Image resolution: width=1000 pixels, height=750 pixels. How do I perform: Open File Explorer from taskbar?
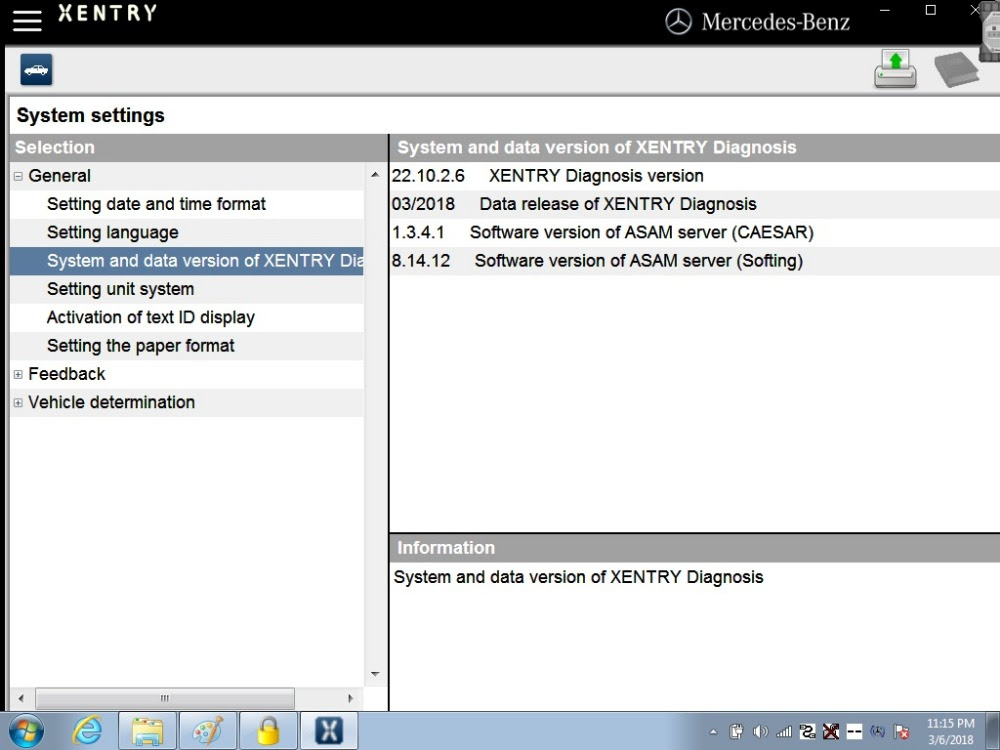point(147,731)
